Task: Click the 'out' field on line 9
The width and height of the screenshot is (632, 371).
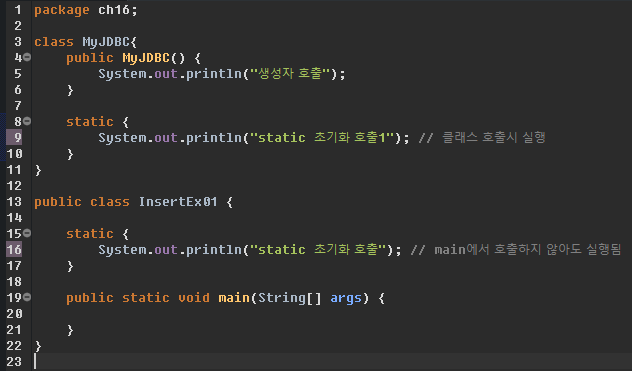Action: 166,138
